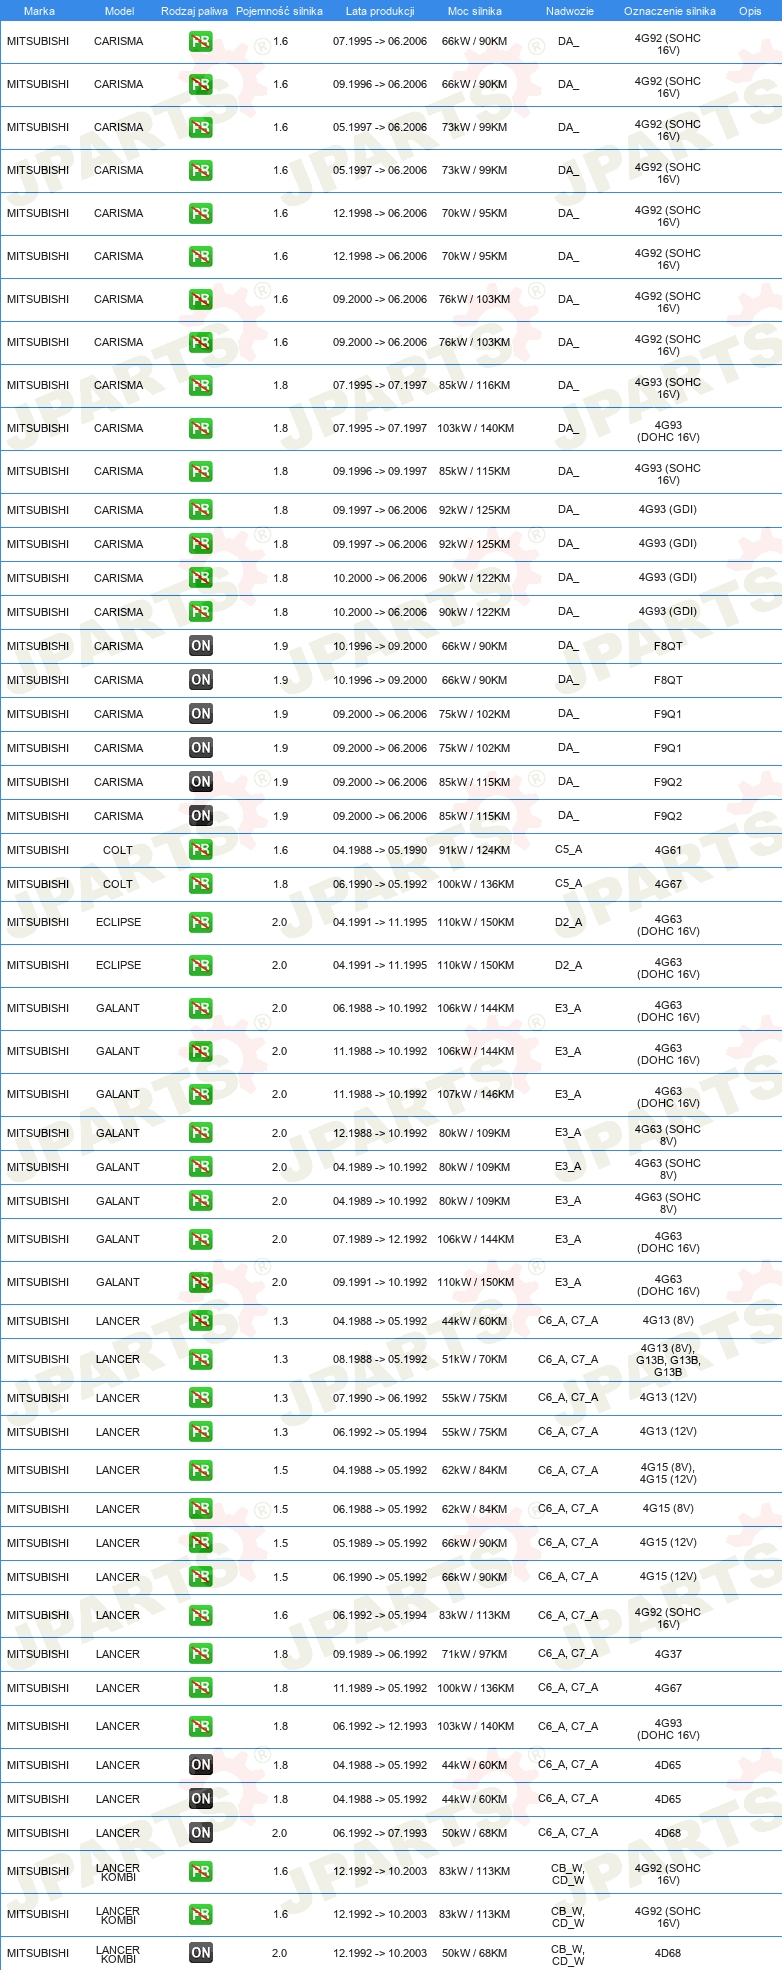Select the COLT model cell in the 4G61 row

pyautogui.click(x=118, y=851)
